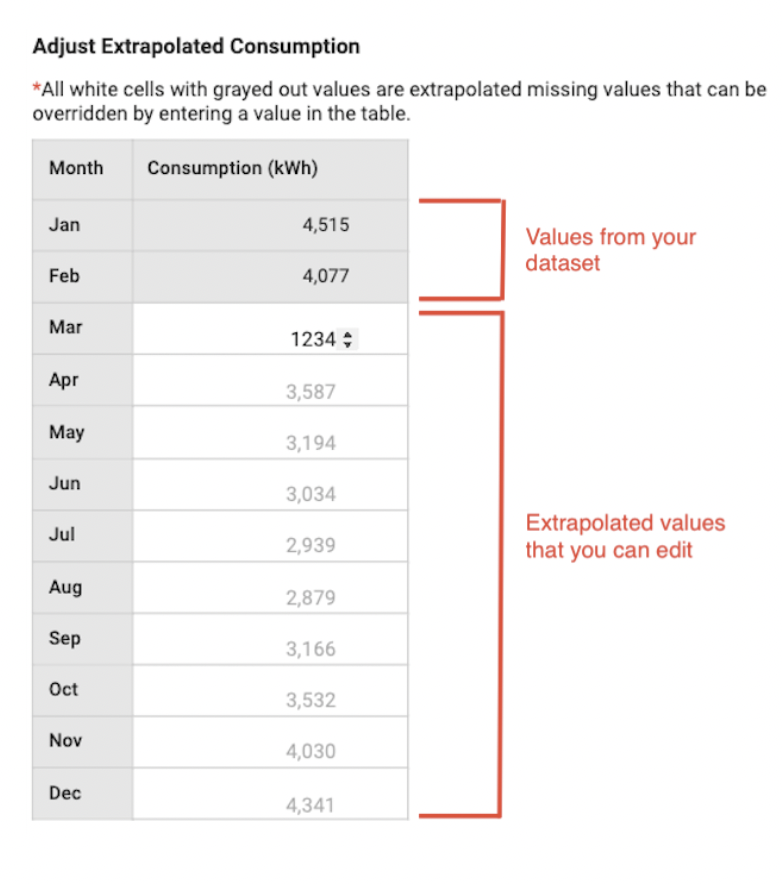Click the Jan dataset value 4,515
782x884 pixels.
tap(326, 225)
